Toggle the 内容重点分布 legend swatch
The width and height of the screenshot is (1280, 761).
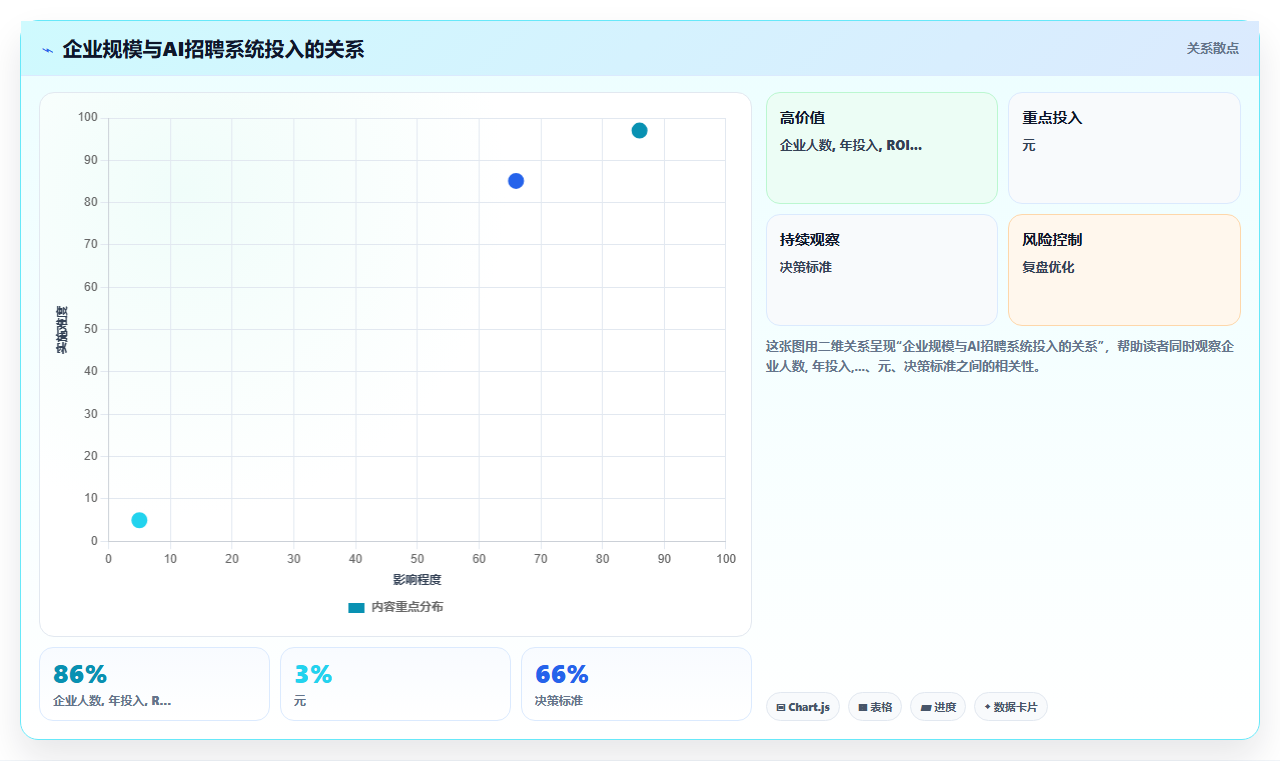coord(356,607)
